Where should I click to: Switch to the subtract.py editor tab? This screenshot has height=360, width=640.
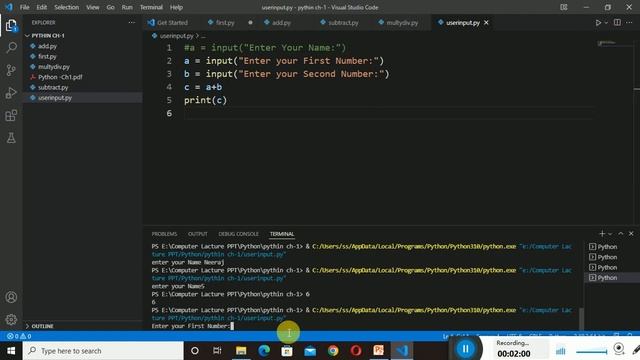click(x=343, y=23)
